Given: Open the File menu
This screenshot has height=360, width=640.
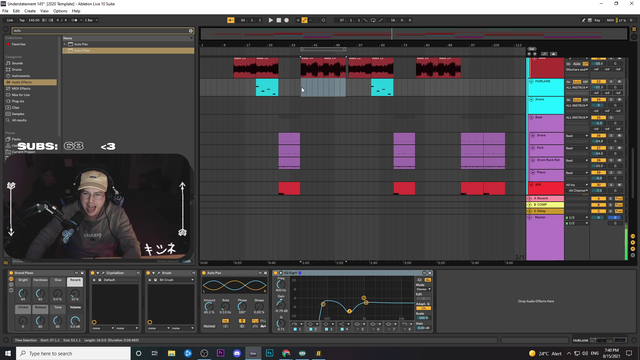Looking at the screenshot, I should (x=5, y=11).
